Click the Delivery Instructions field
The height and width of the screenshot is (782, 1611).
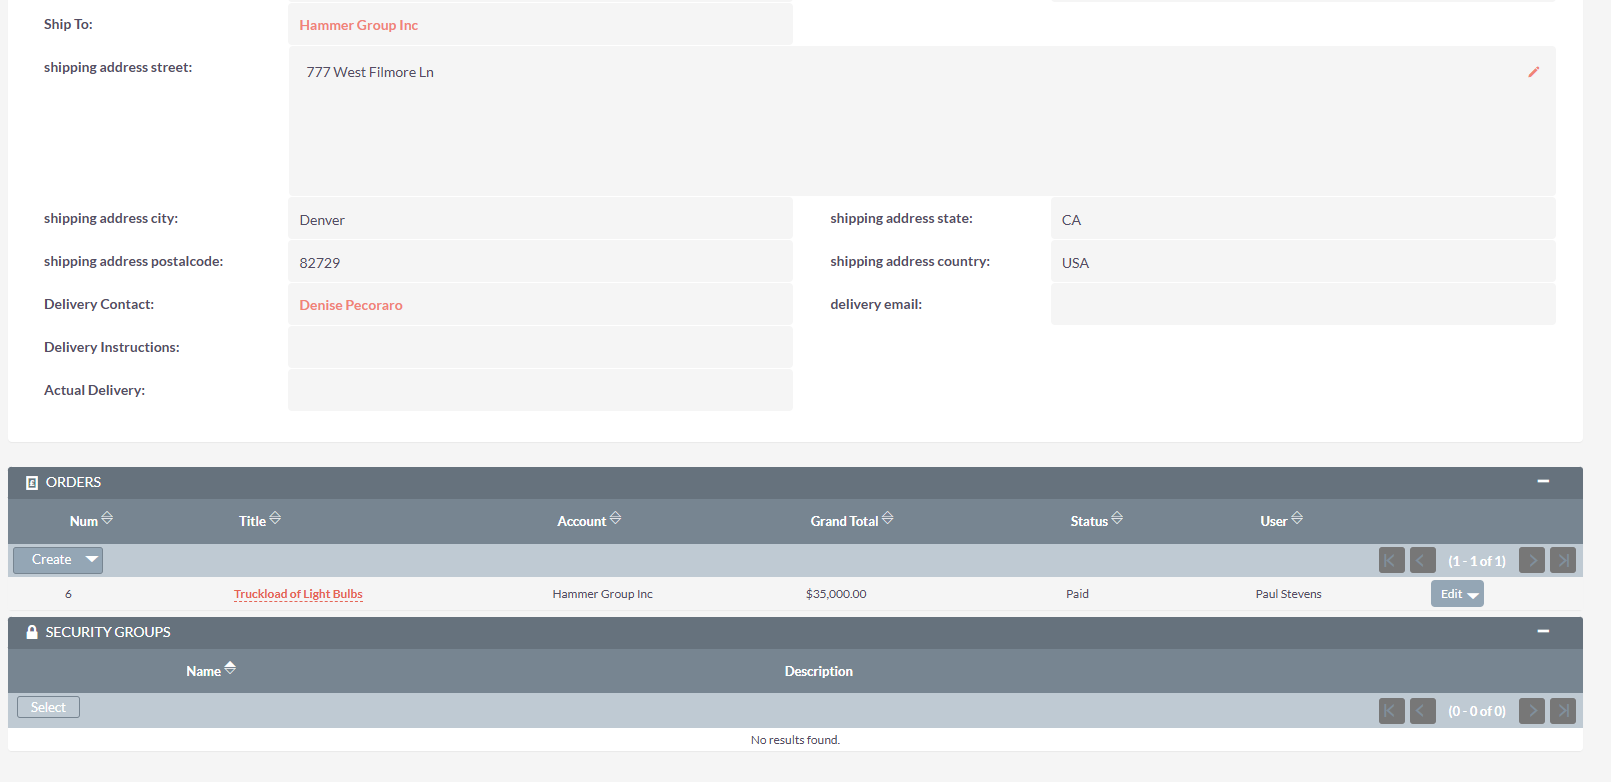[x=540, y=348]
